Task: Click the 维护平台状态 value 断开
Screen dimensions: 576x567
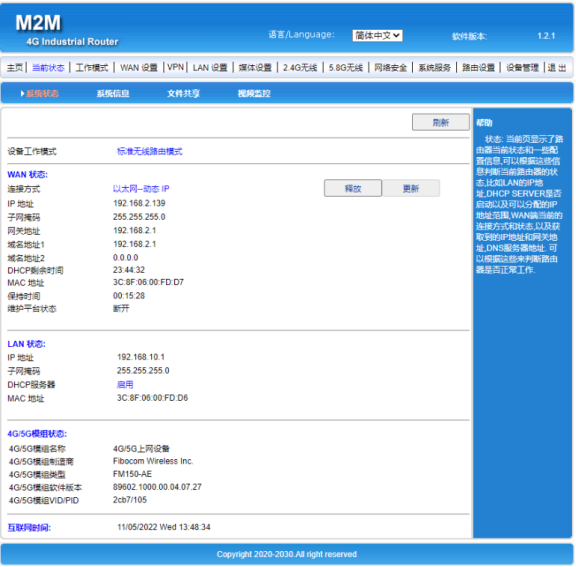Action: pos(121,308)
